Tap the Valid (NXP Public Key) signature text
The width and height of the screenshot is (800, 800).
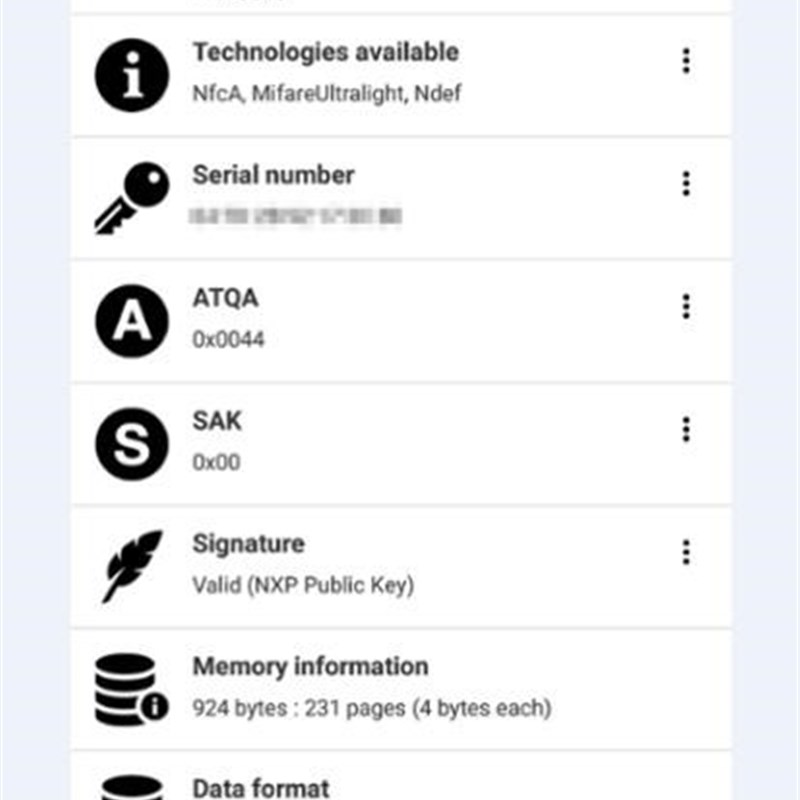click(x=303, y=585)
